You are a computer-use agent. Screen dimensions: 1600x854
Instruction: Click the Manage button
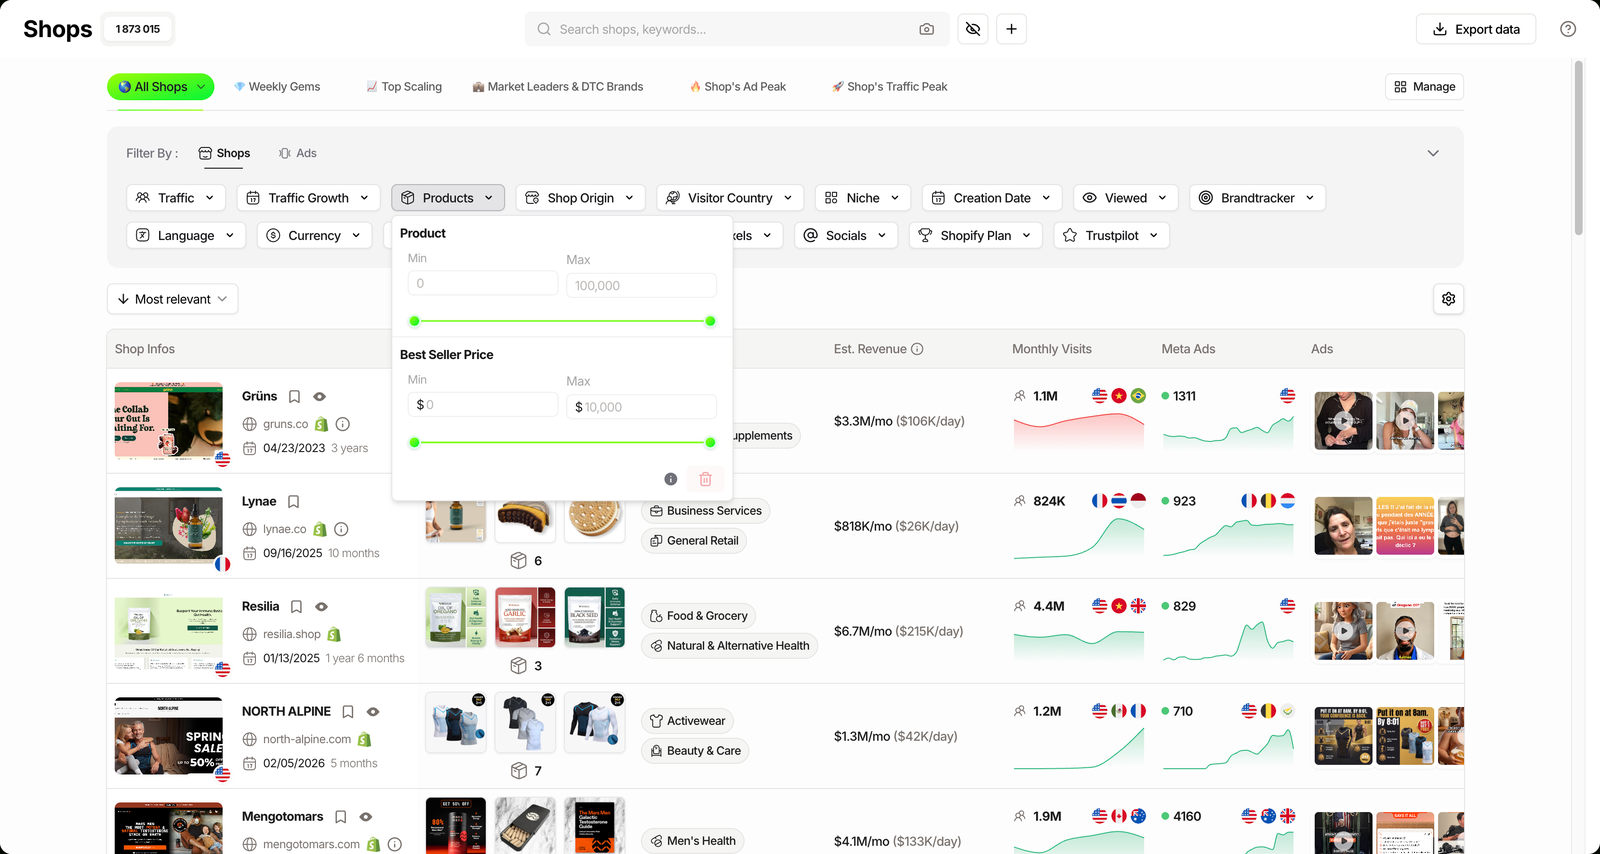(x=1424, y=87)
